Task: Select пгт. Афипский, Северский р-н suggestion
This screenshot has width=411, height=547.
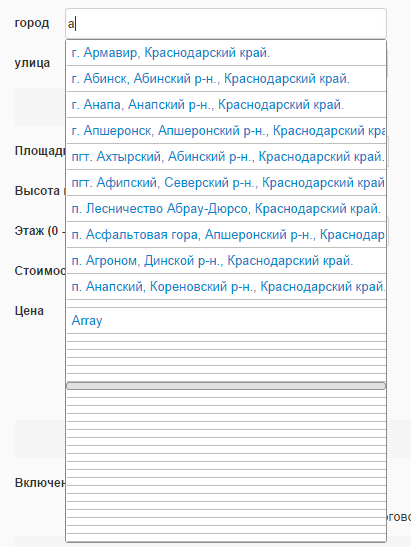Action: pos(226,182)
